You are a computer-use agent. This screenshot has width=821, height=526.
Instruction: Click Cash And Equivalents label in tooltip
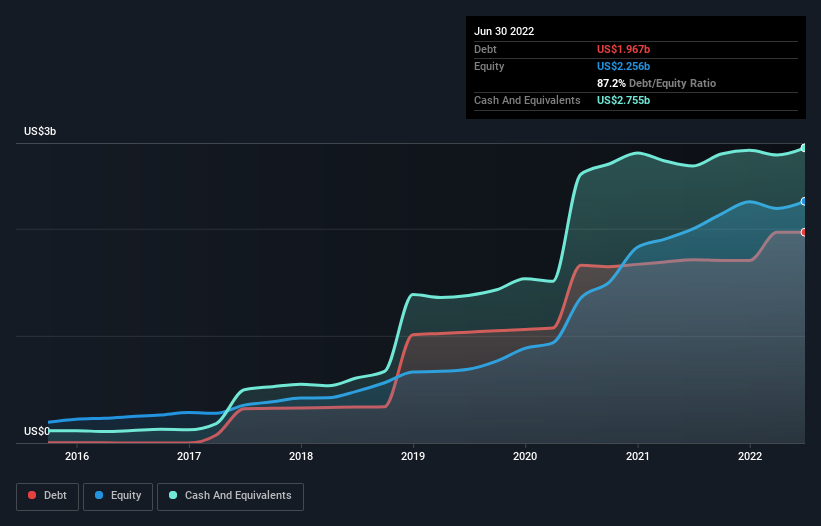tap(527, 100)
